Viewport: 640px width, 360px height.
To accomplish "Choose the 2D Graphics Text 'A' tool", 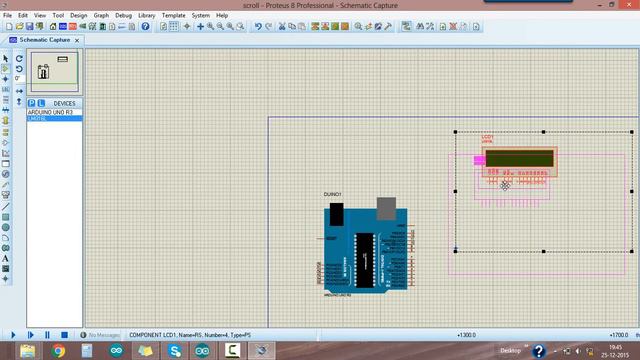I will tap(5, 258).
